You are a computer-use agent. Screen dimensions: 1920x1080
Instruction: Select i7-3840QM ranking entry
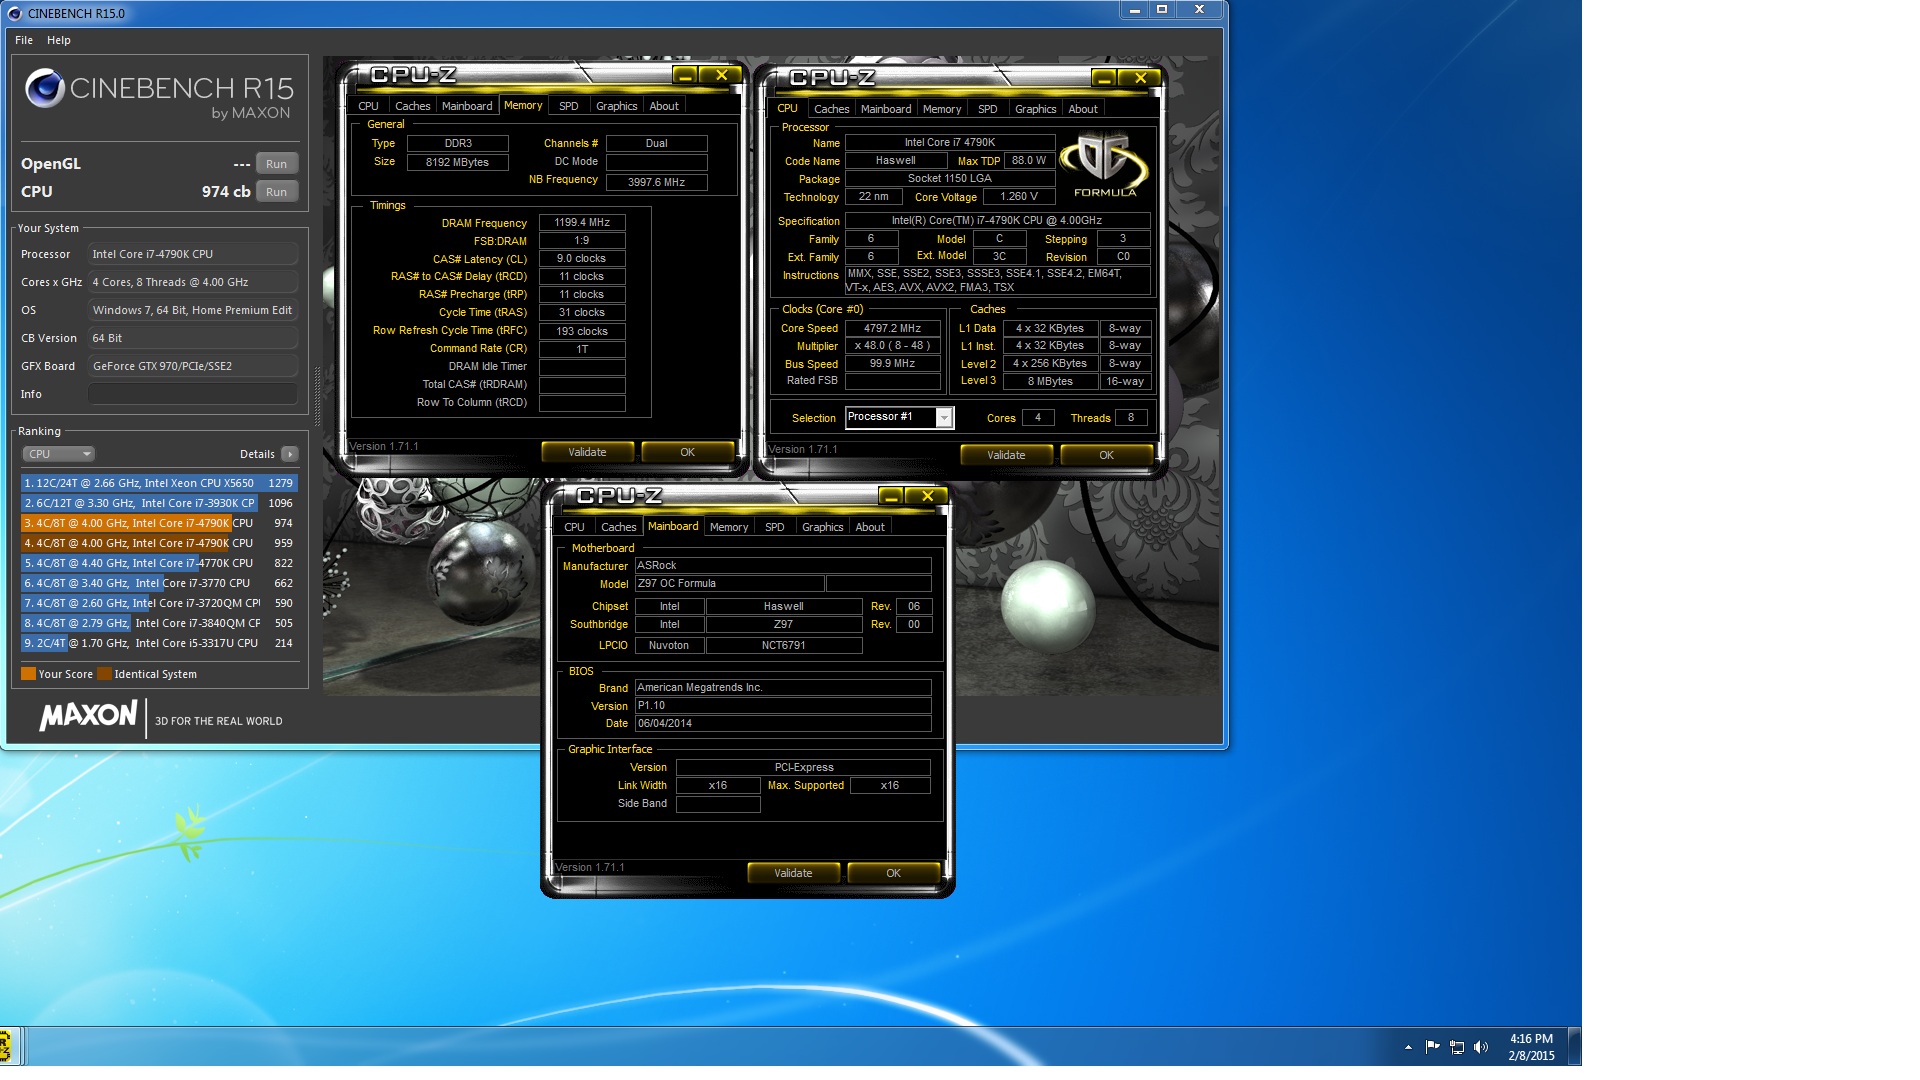159,623
